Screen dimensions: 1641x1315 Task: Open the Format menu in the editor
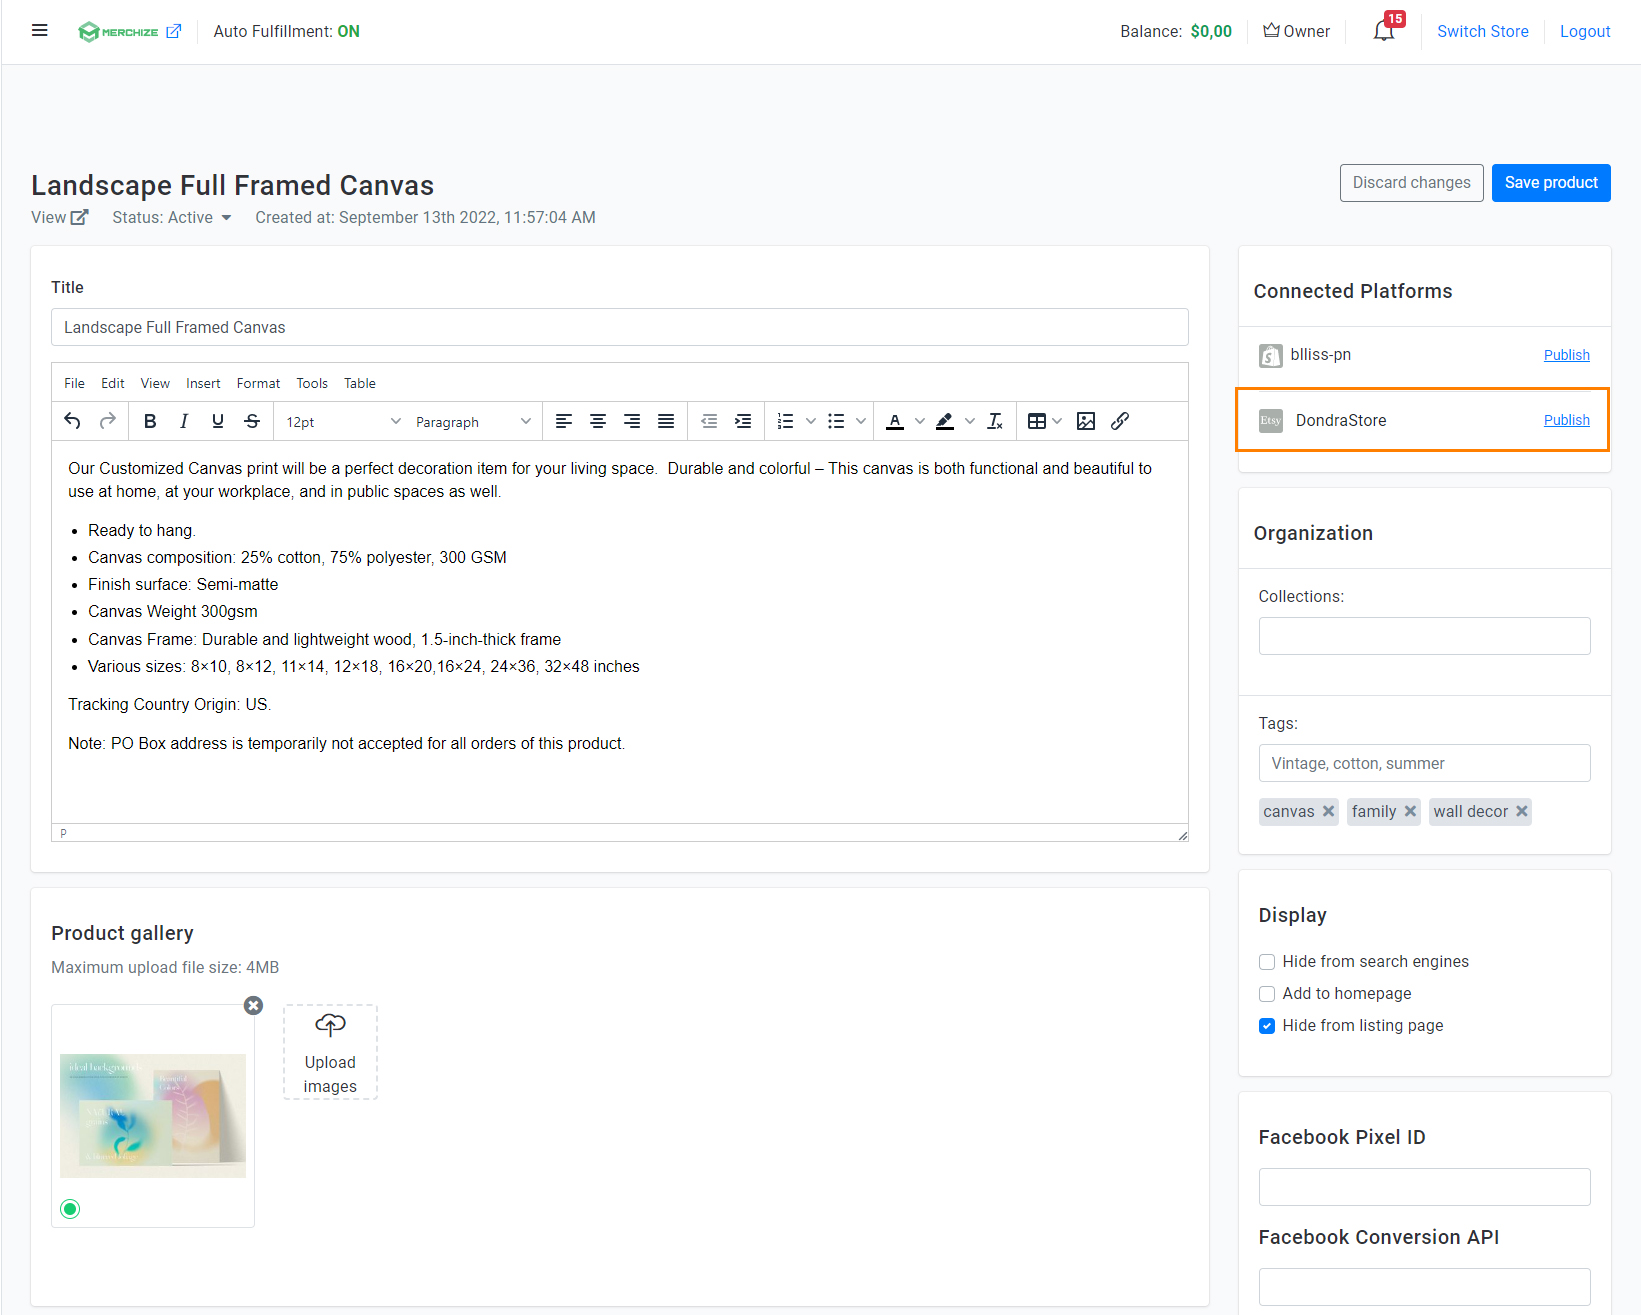(258, 383)
